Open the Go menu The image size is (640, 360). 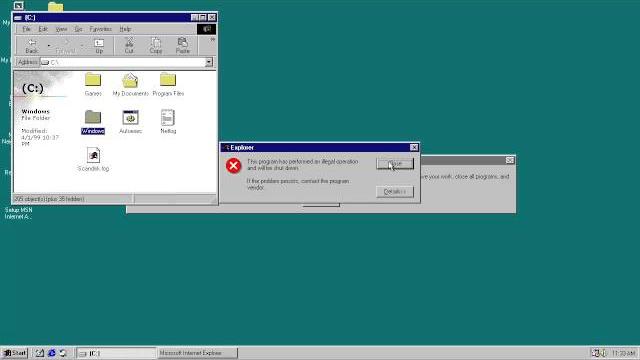tap(78, 29)
